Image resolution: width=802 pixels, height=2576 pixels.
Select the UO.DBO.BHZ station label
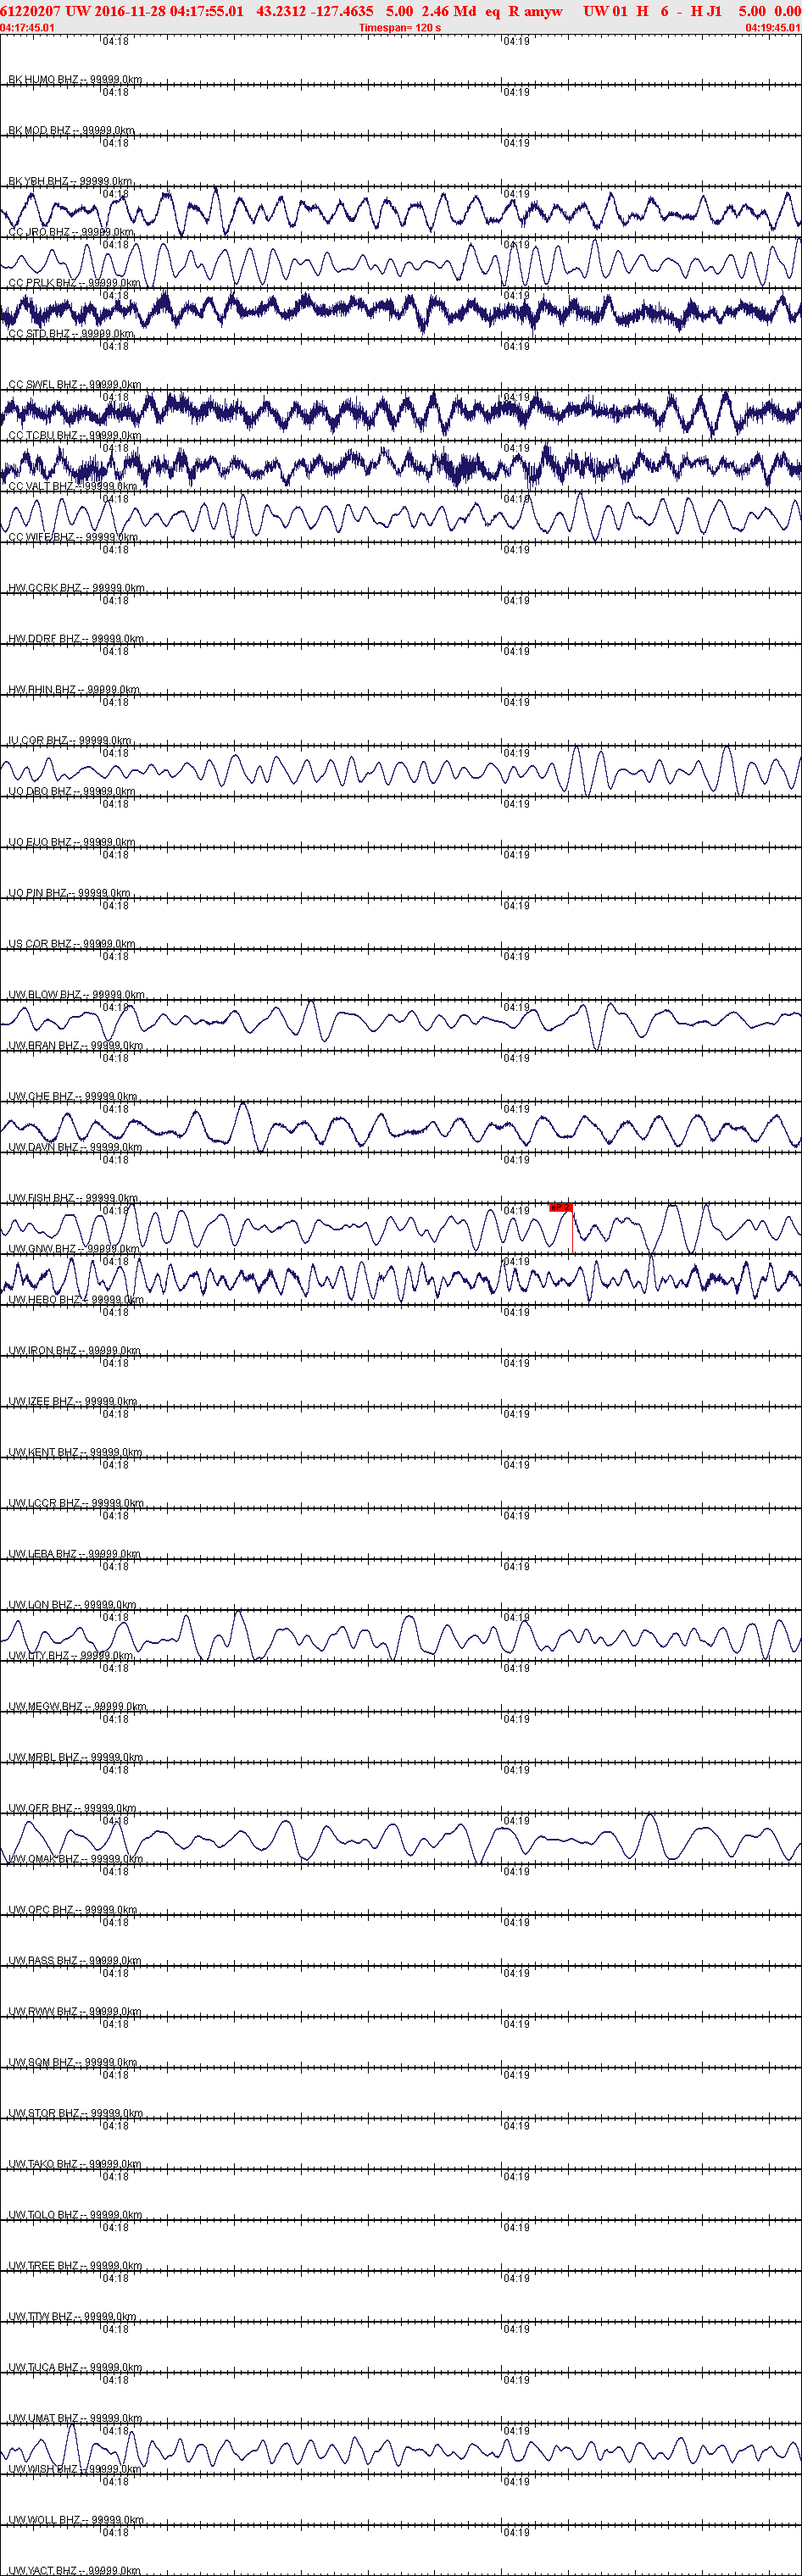click(72, 792)
